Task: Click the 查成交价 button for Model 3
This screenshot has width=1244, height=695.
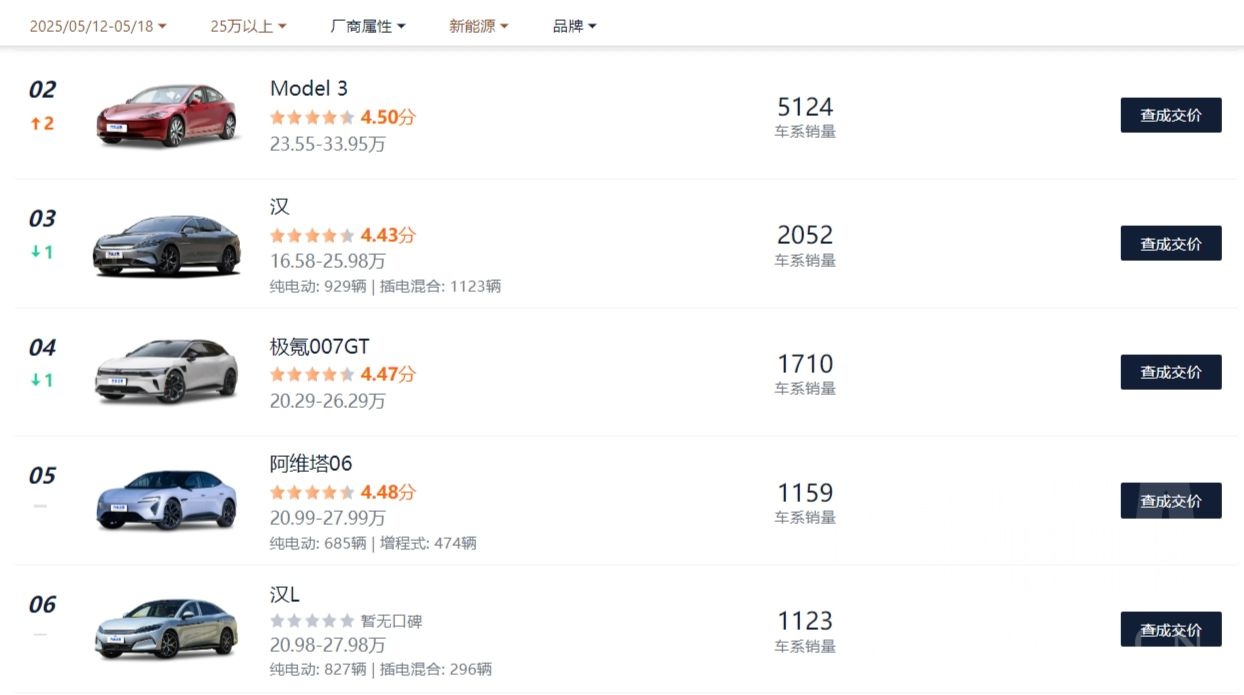Action: [1171, 115]
